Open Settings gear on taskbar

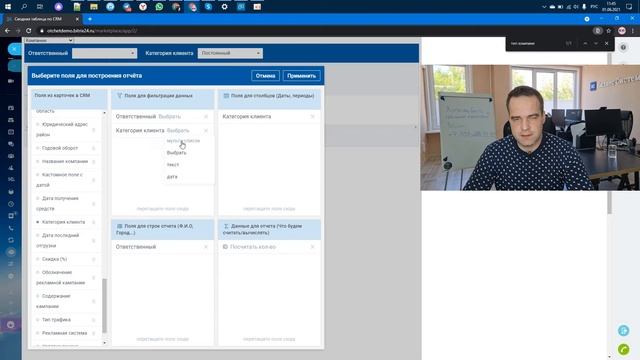(x=224, y=7)
